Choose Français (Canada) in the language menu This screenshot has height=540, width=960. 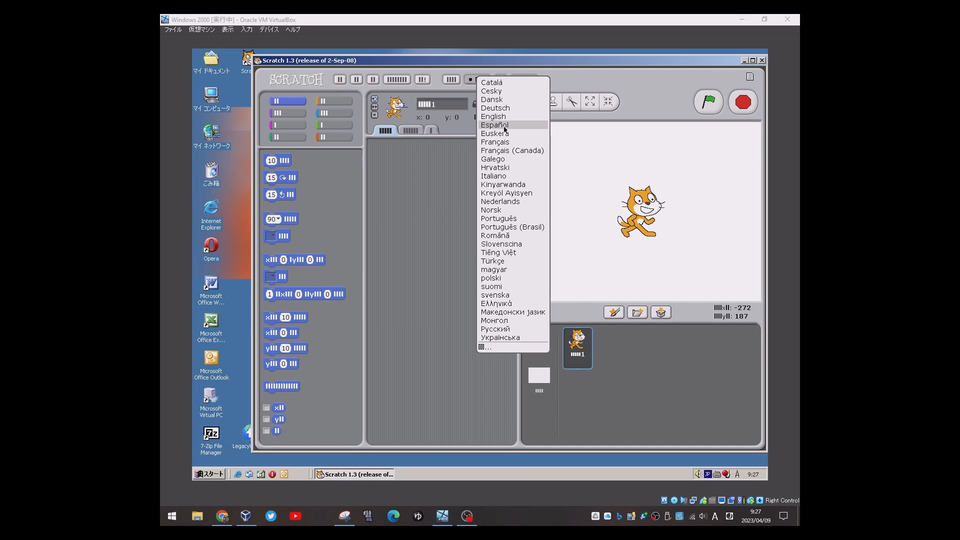(x=512, y=151)
